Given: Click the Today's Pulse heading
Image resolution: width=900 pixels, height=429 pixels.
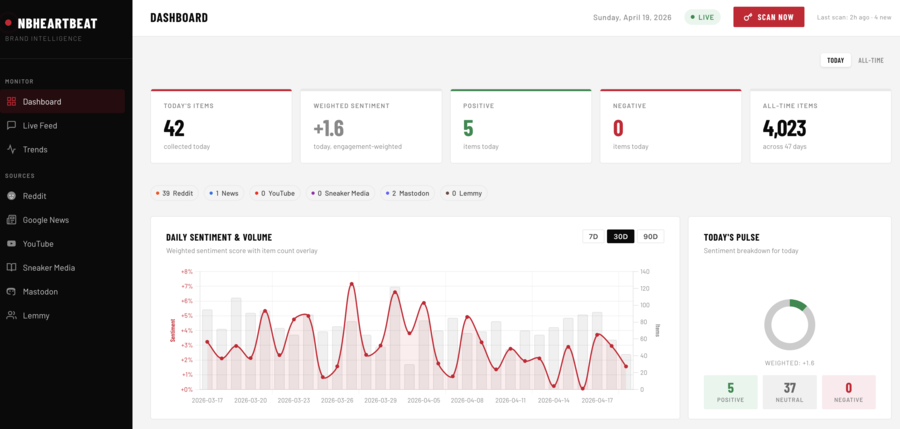Looking at the screenshot, I should (x=732, y=237).
